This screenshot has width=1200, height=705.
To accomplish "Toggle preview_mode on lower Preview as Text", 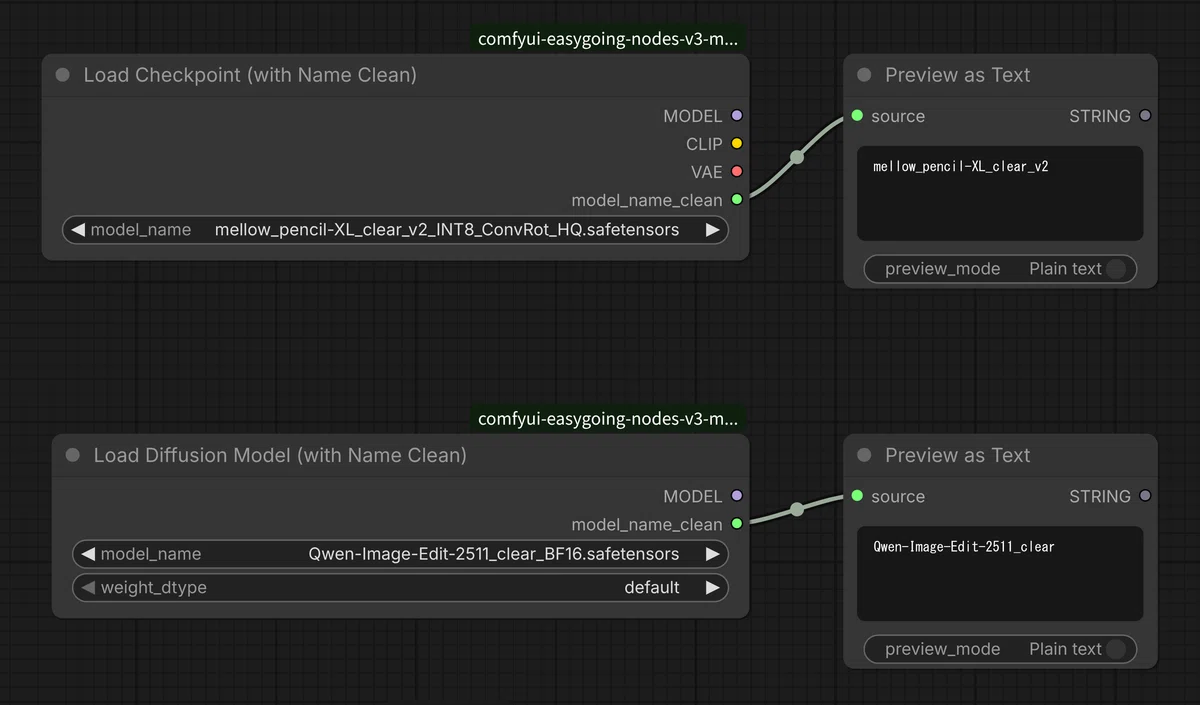I will [1000, 649].
